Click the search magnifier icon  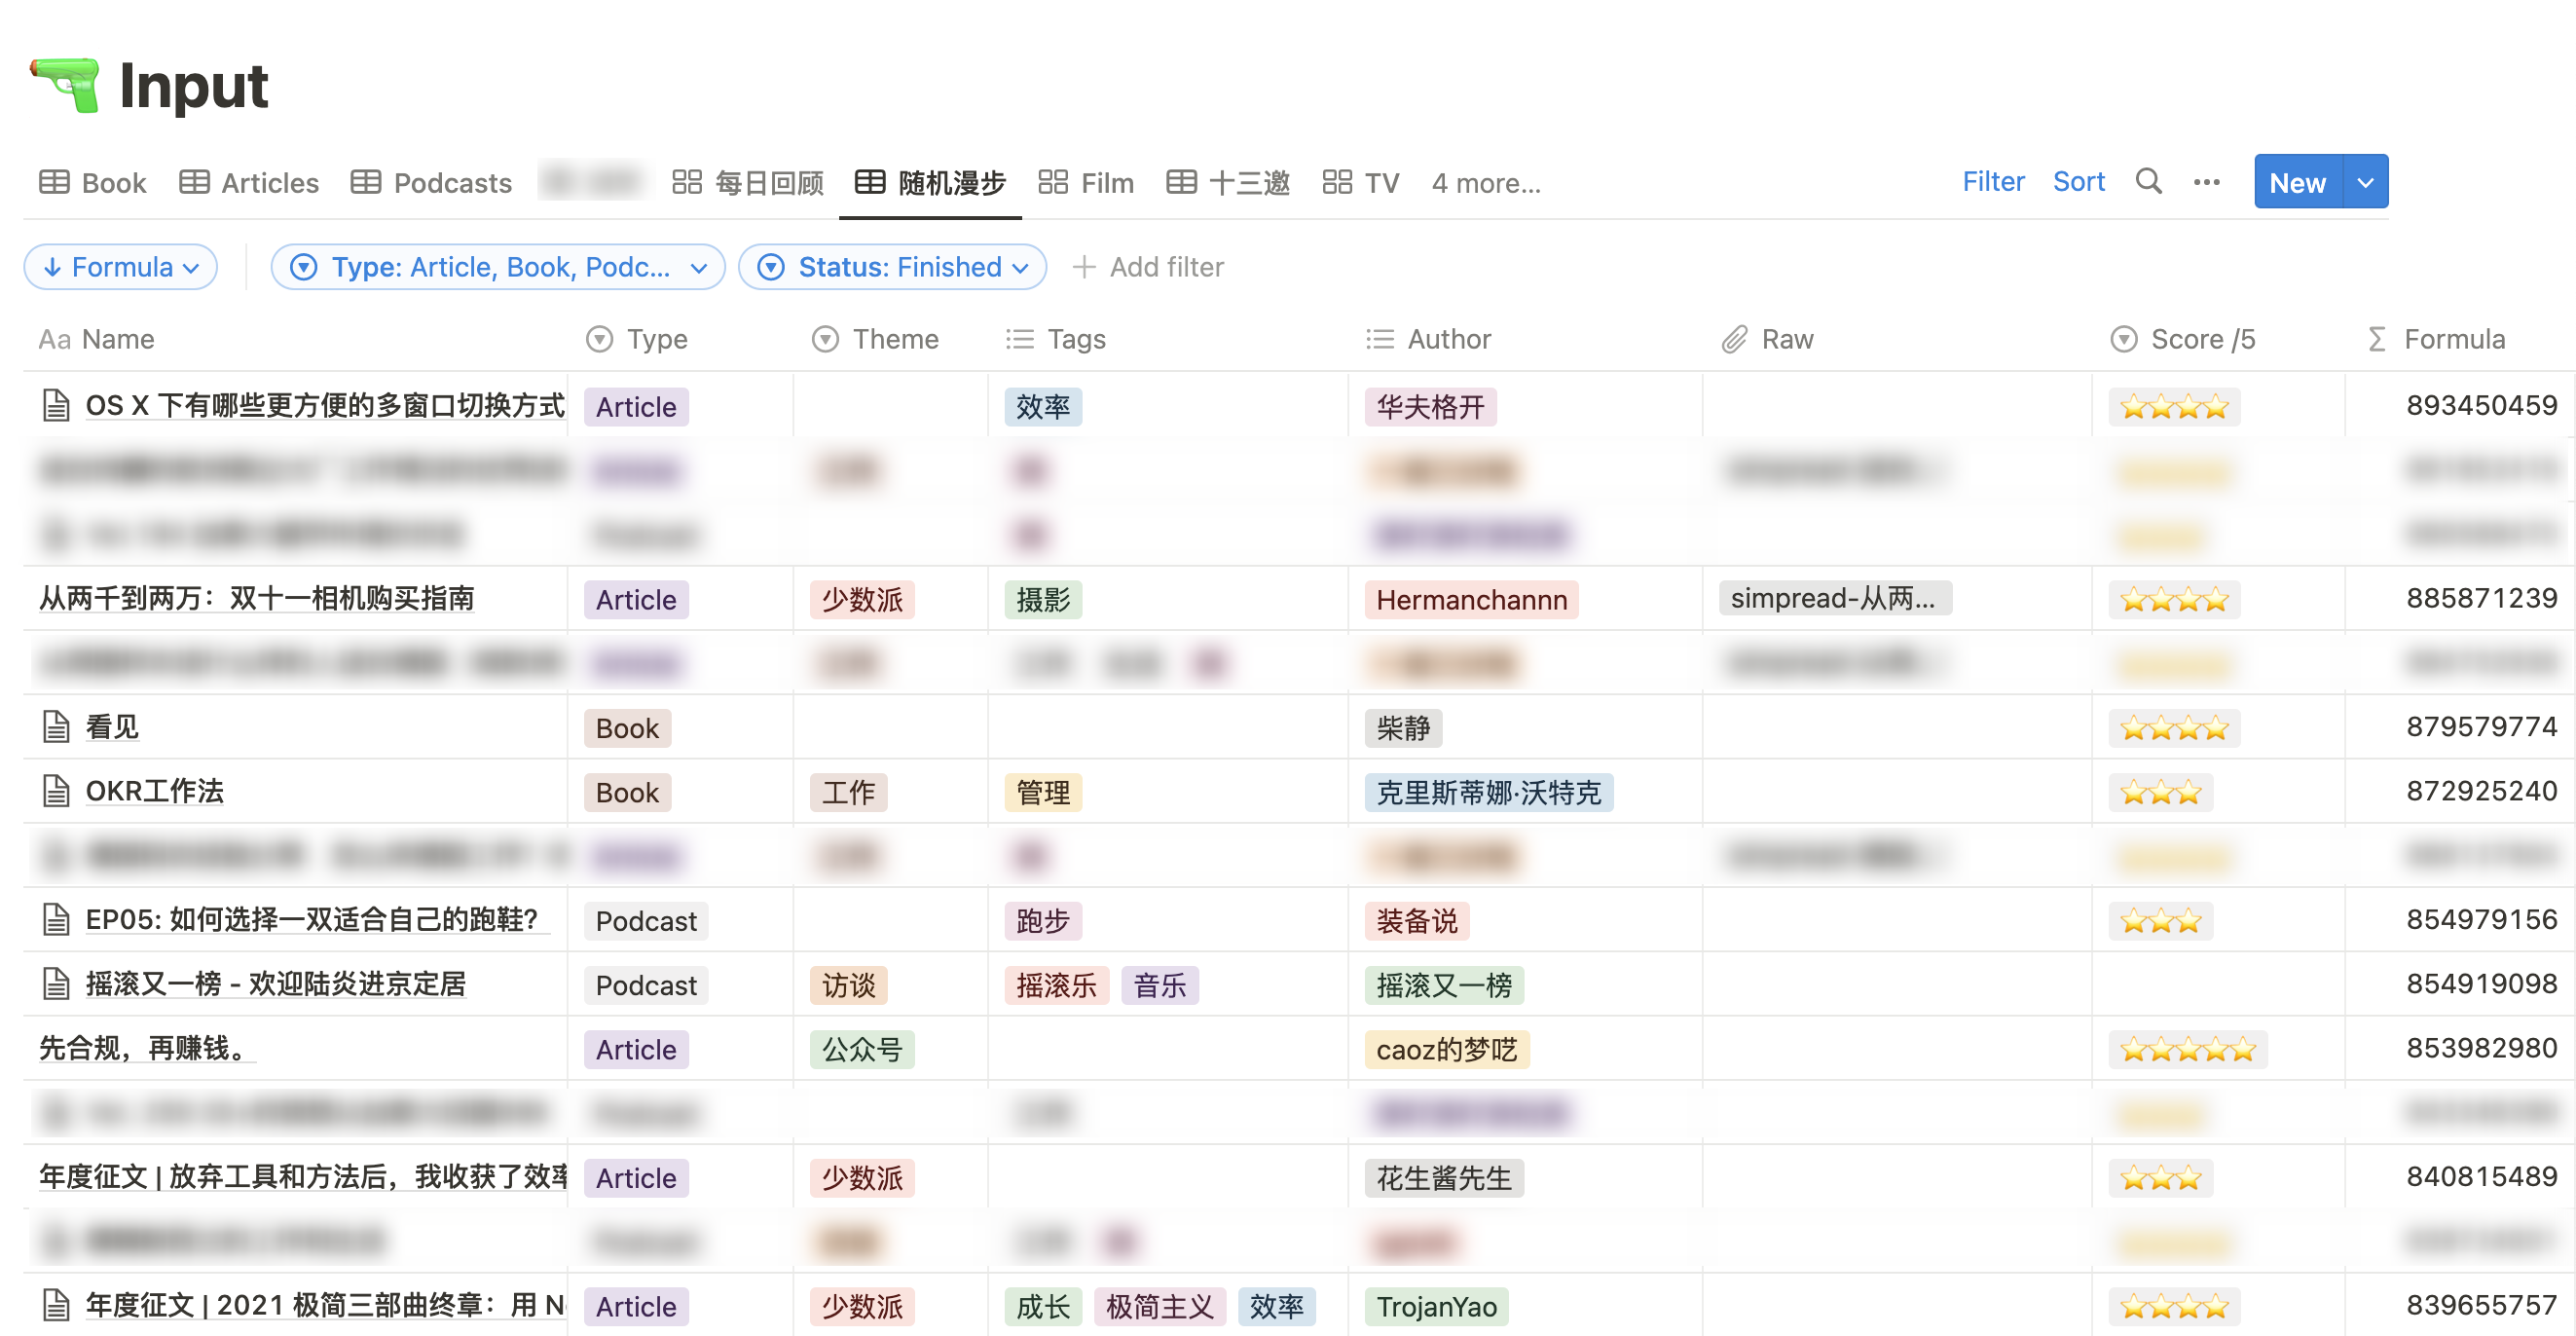(2148, 182)
